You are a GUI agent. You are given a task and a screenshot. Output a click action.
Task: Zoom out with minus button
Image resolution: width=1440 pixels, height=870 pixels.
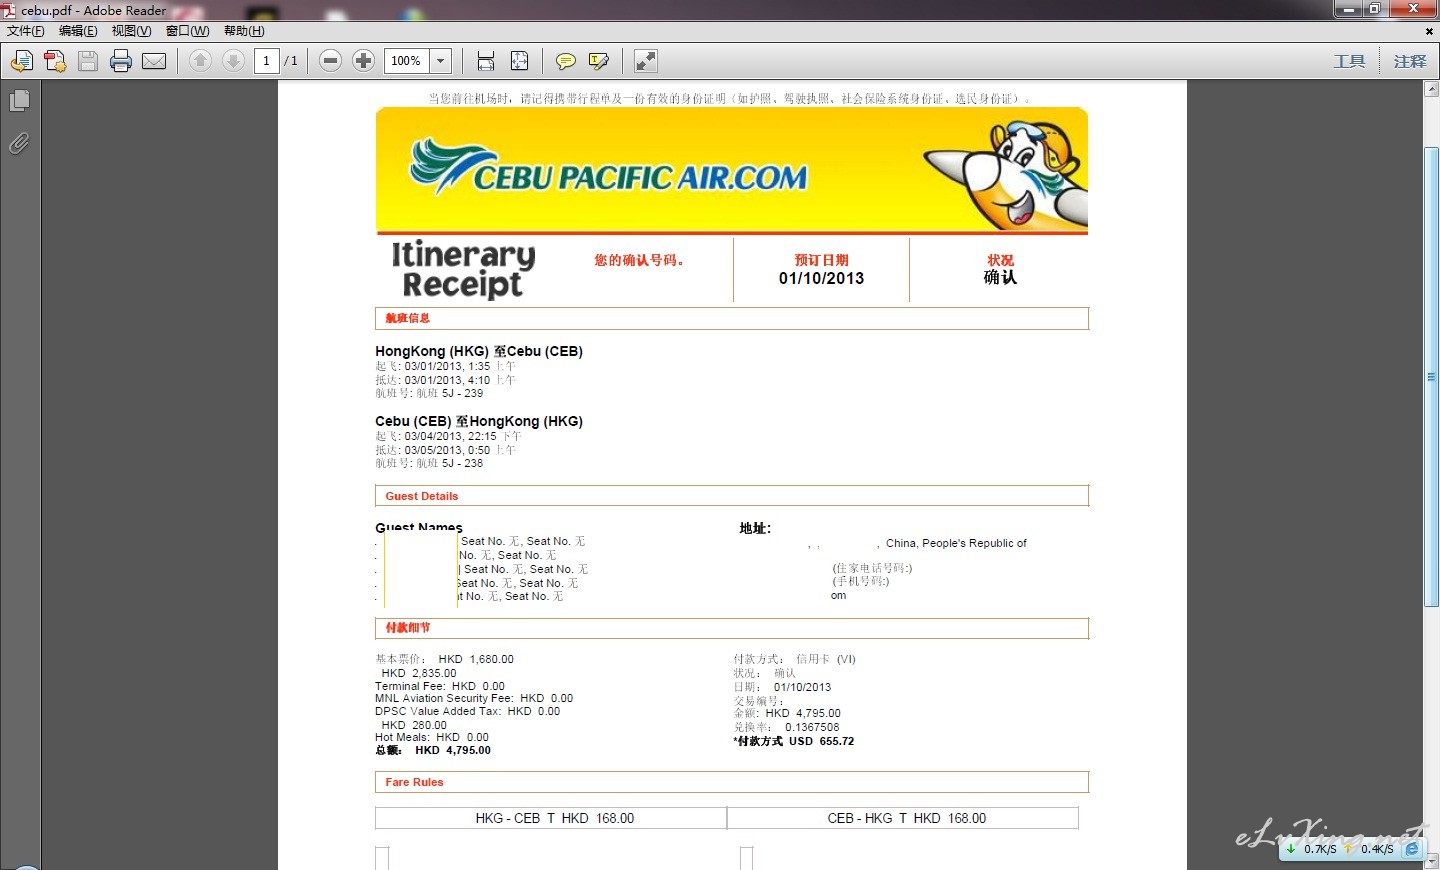tap(331, 61)
